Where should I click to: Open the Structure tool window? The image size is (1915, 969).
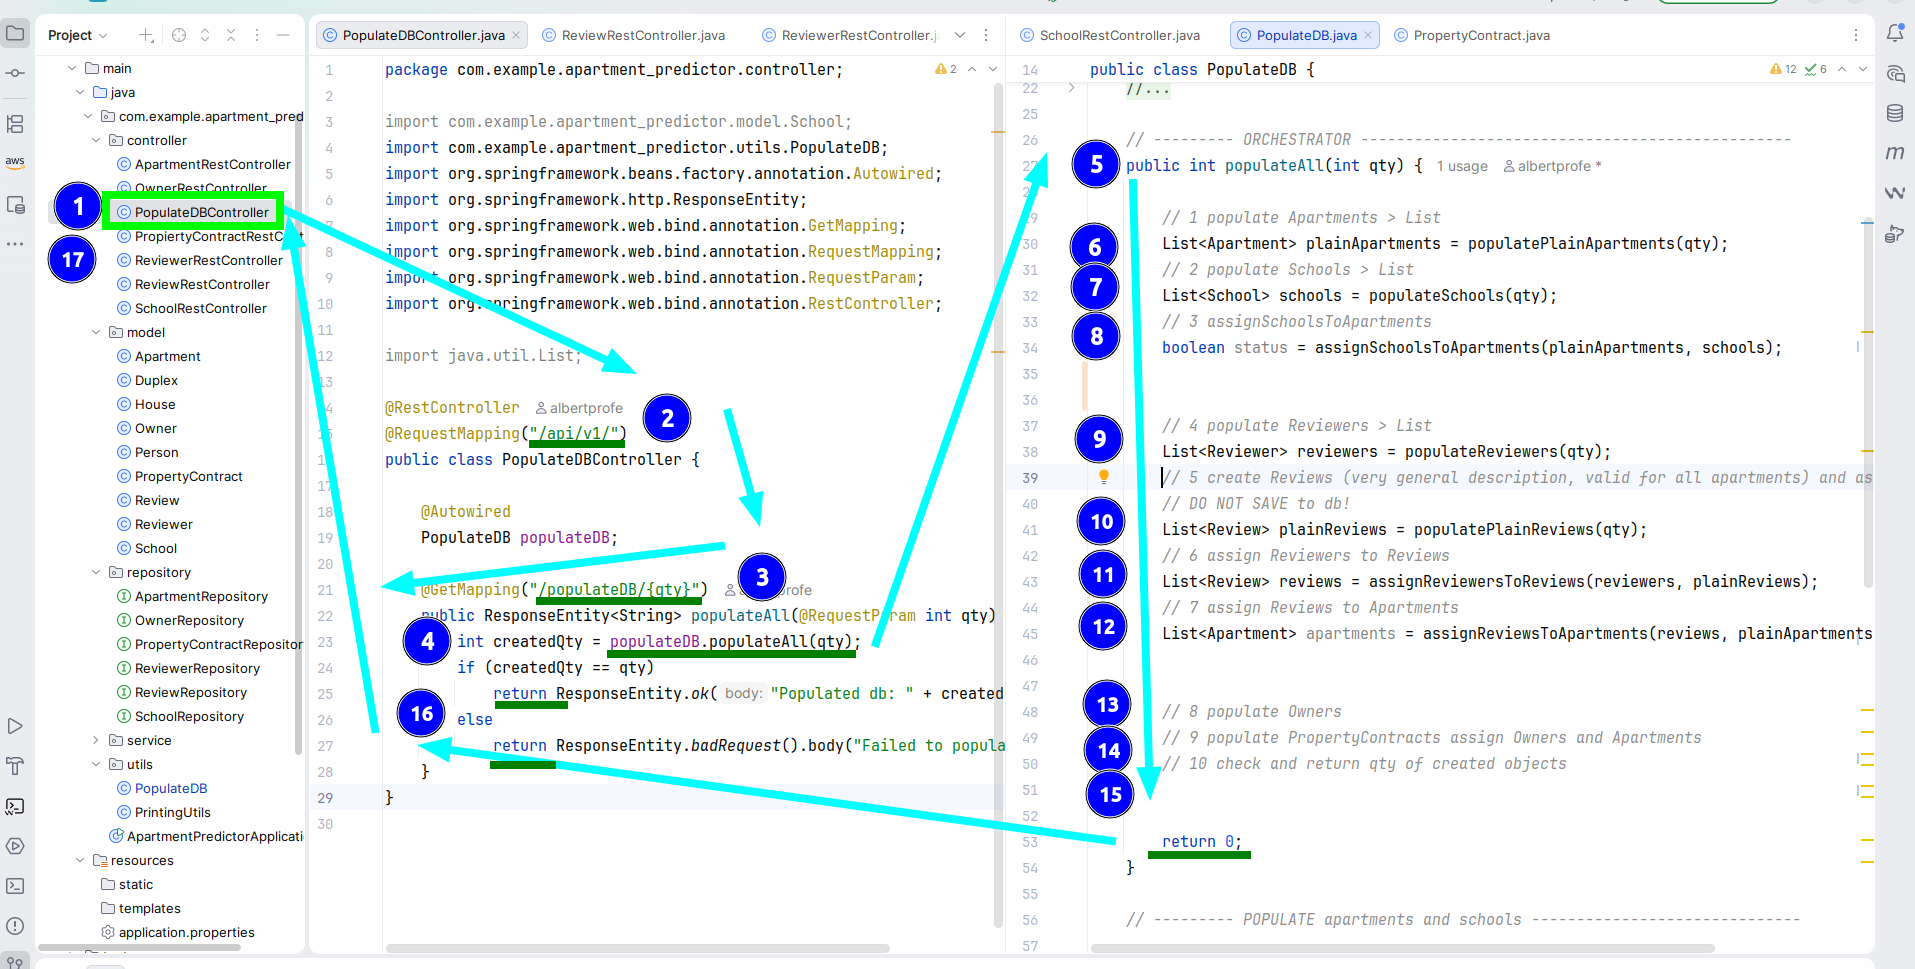[15, 124]
